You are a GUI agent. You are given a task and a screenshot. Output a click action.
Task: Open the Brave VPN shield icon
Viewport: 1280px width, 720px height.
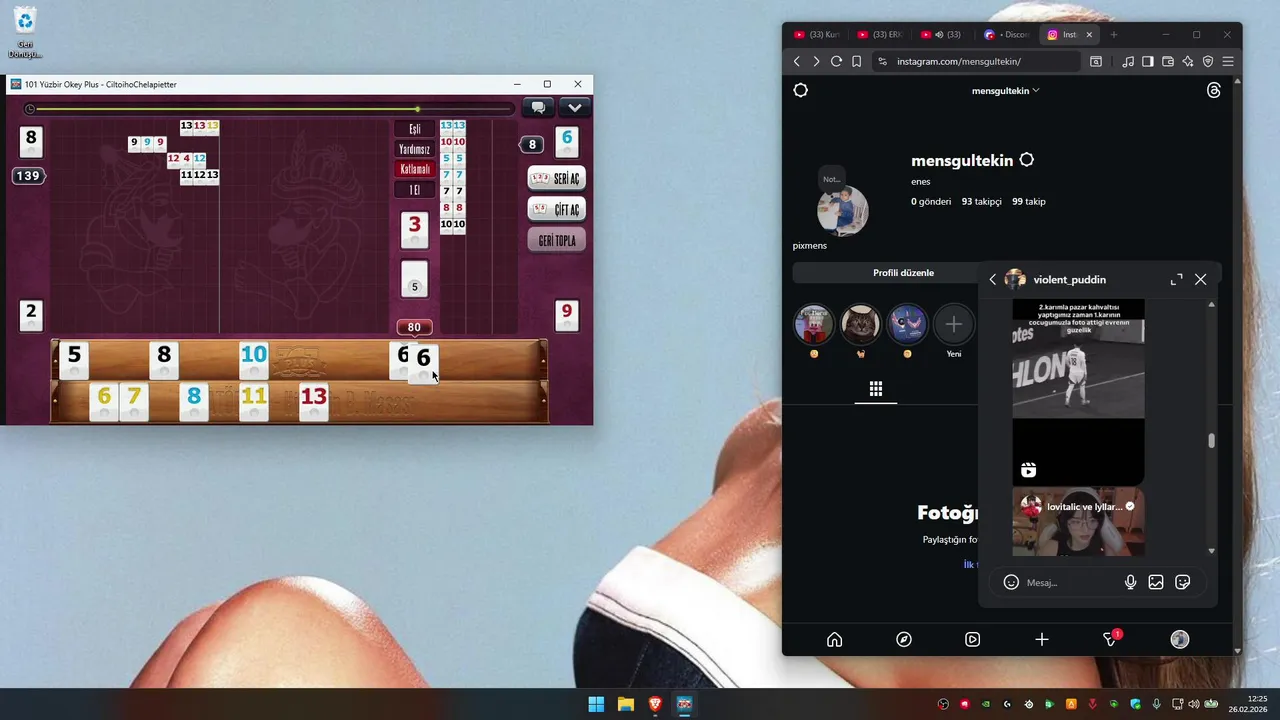point(1208,61)
